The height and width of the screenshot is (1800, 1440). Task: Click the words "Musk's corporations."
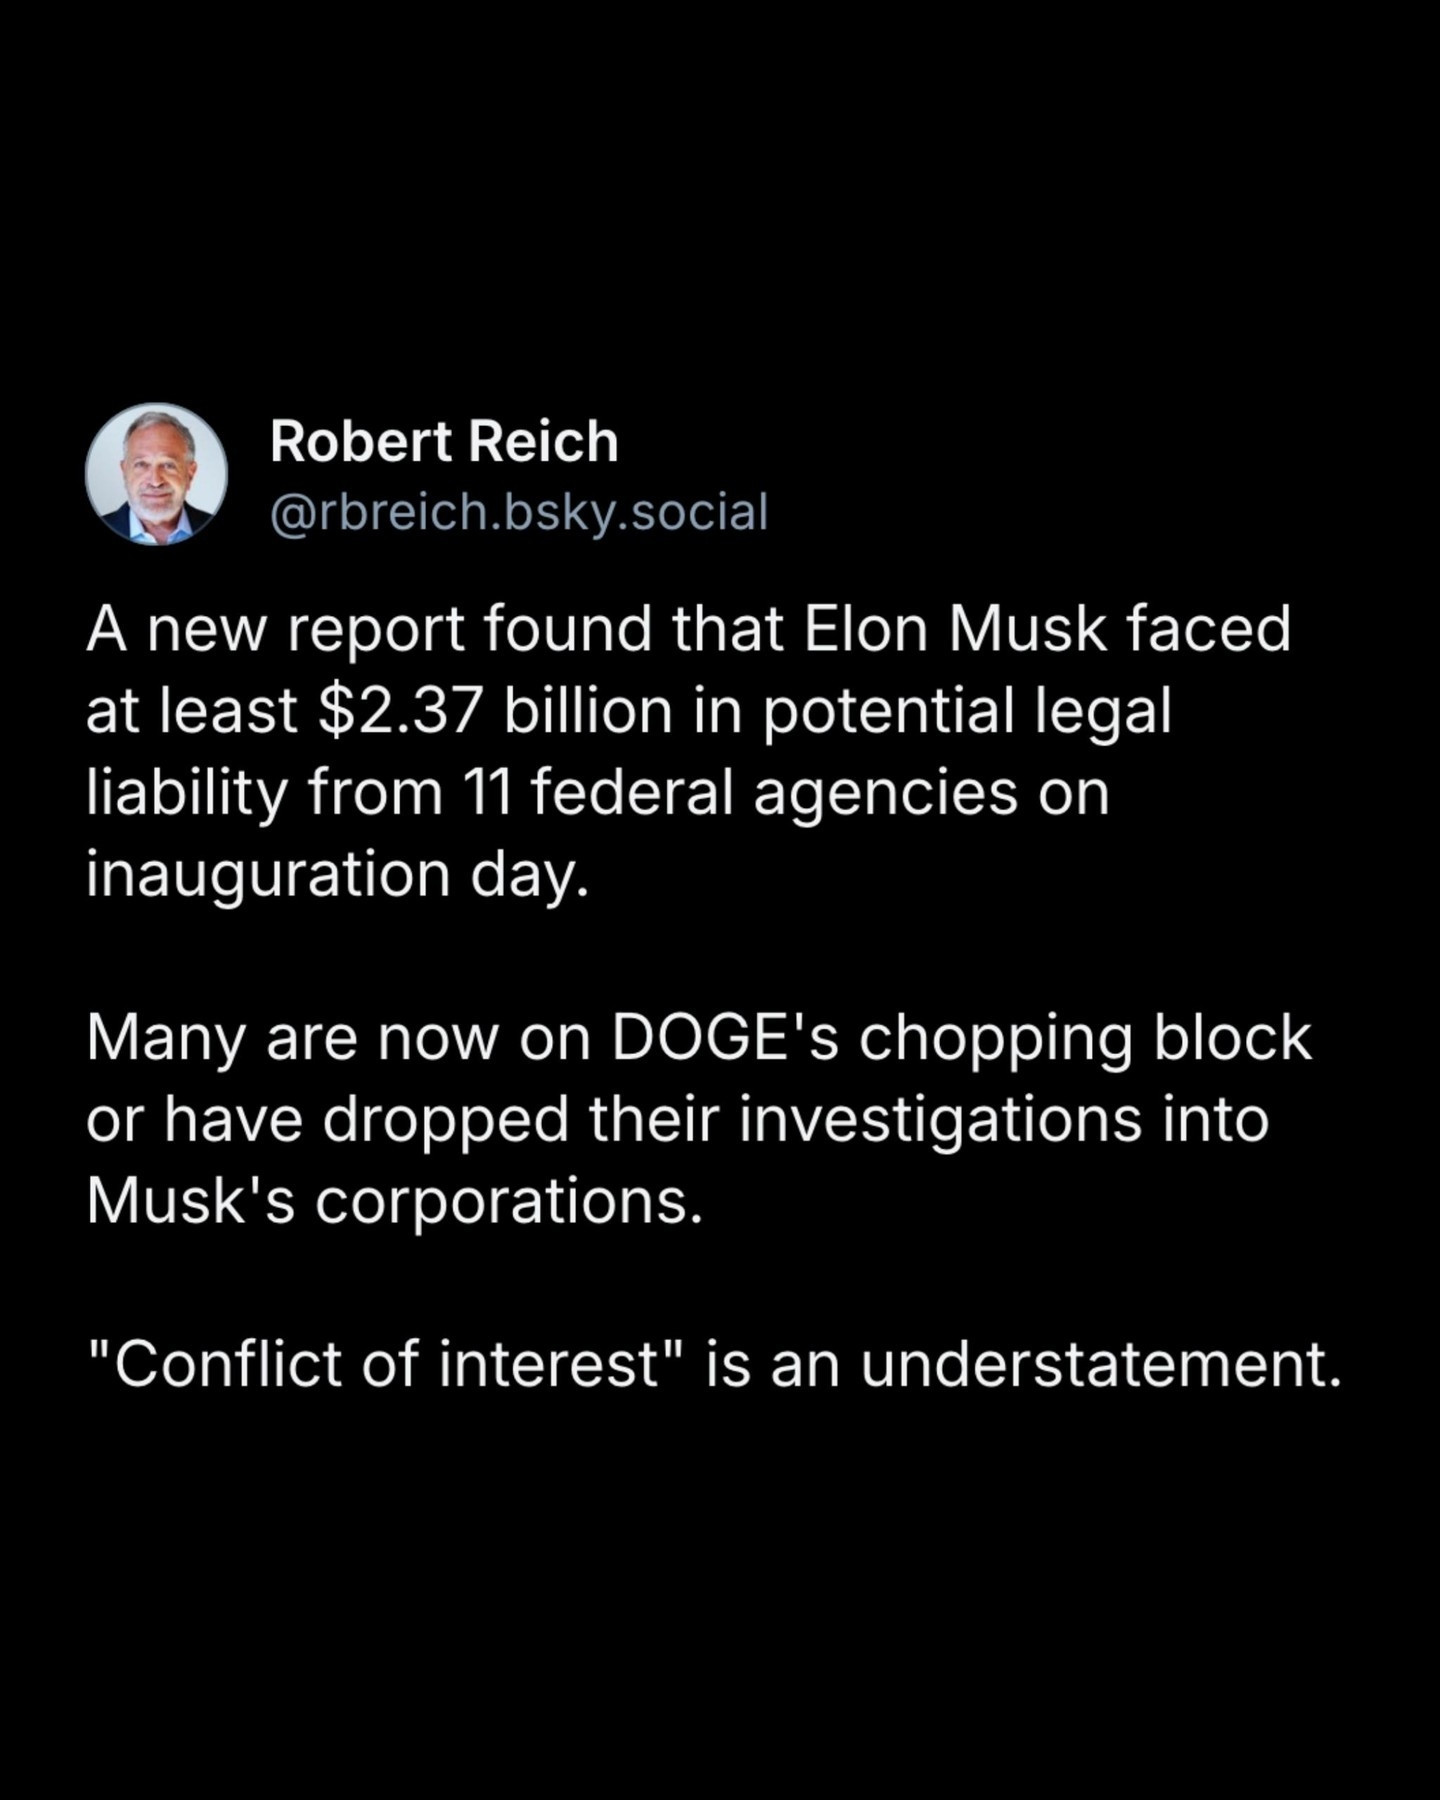(395, 1201)
